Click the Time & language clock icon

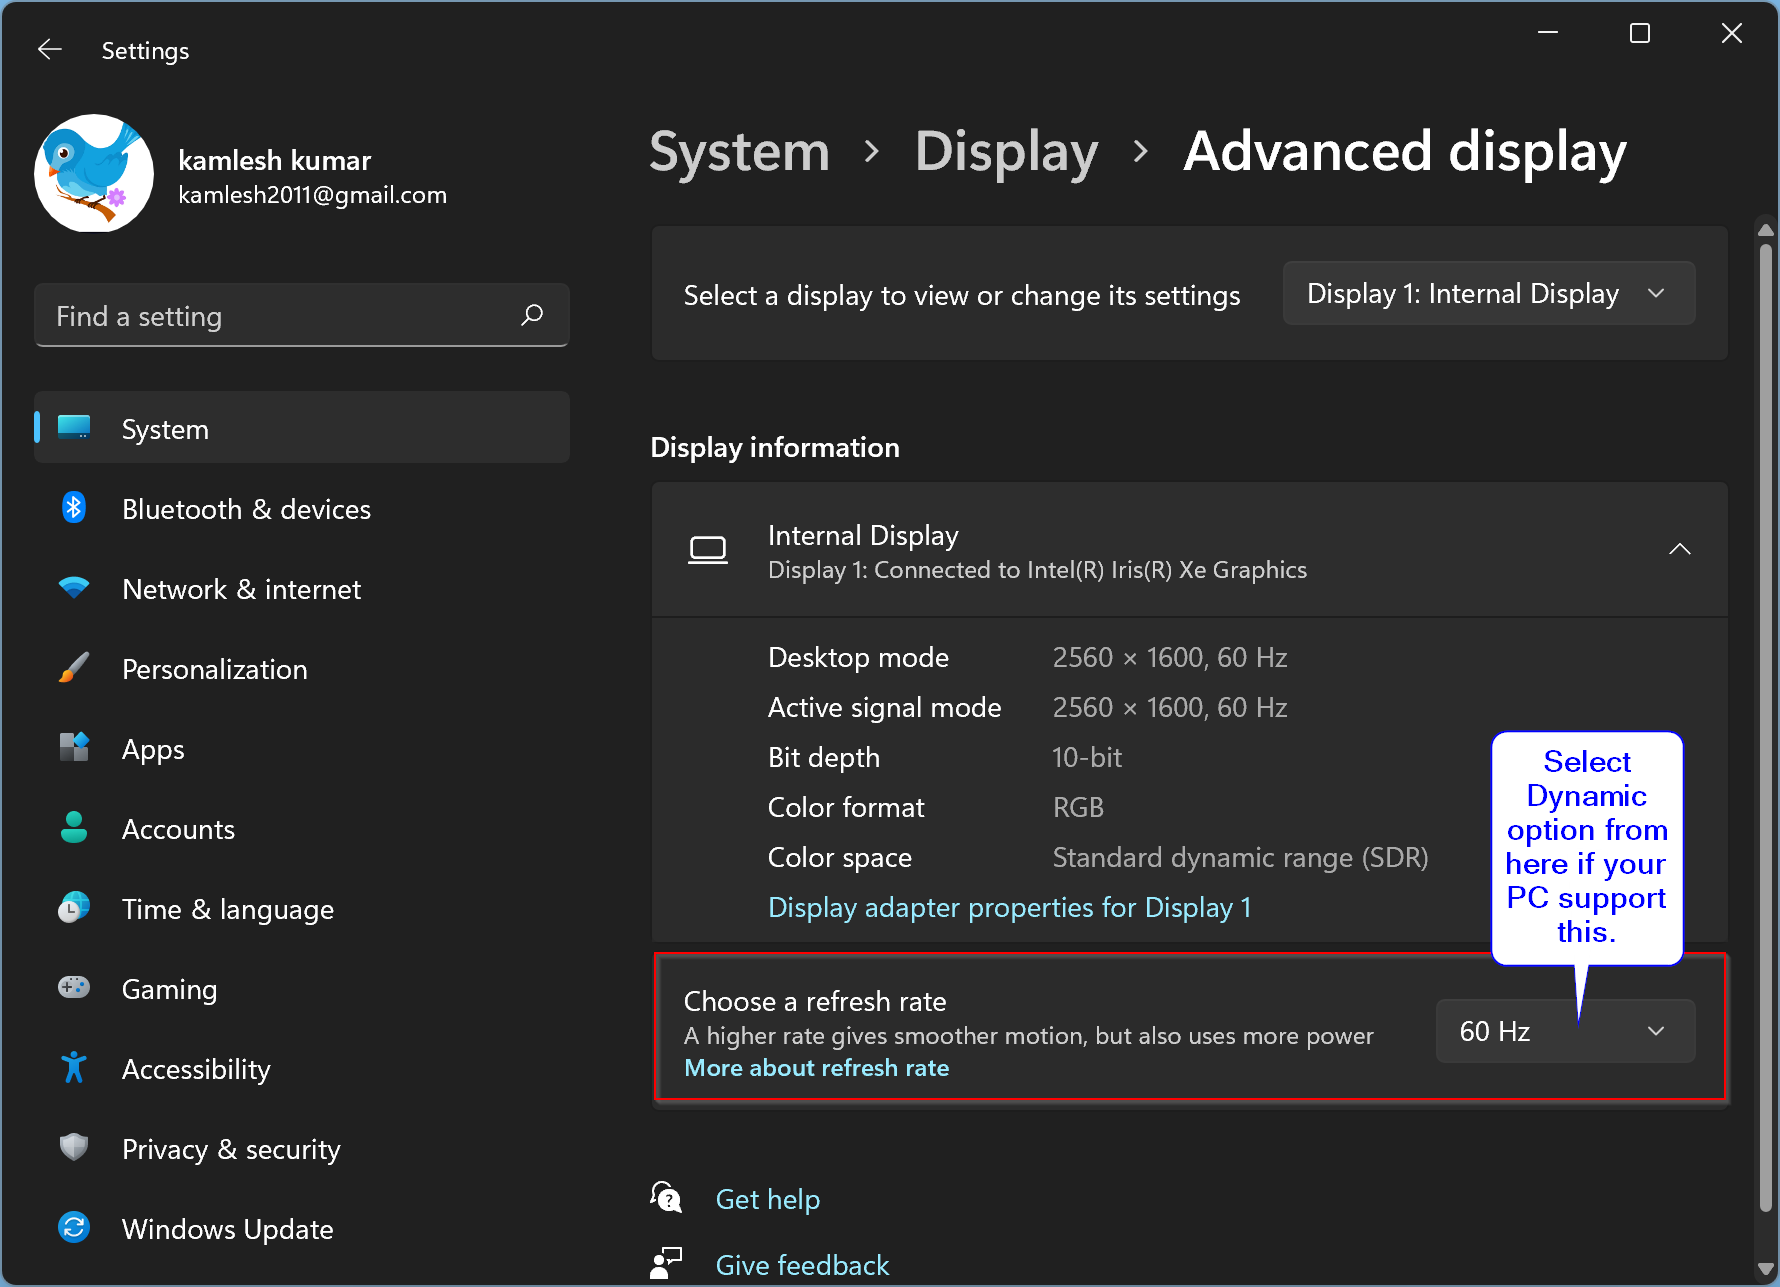click(x=74, y=908)
